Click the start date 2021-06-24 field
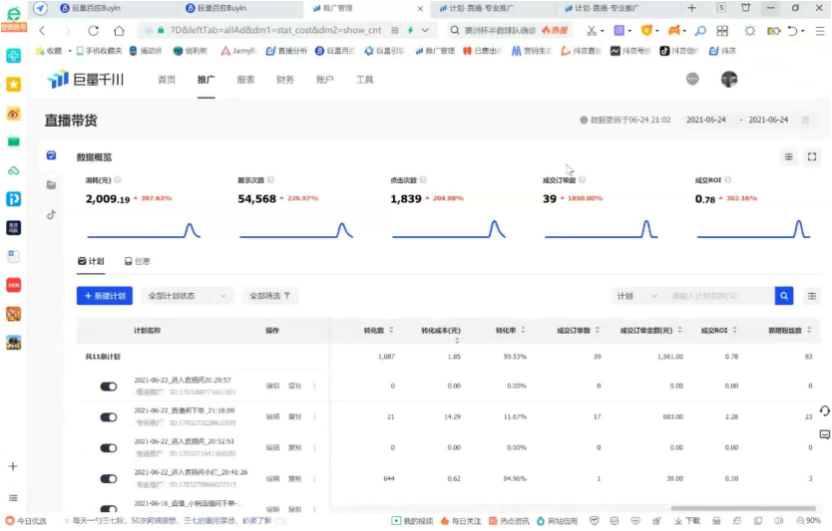The width and height of the screenshot is (832, 531). coord(706,120)
